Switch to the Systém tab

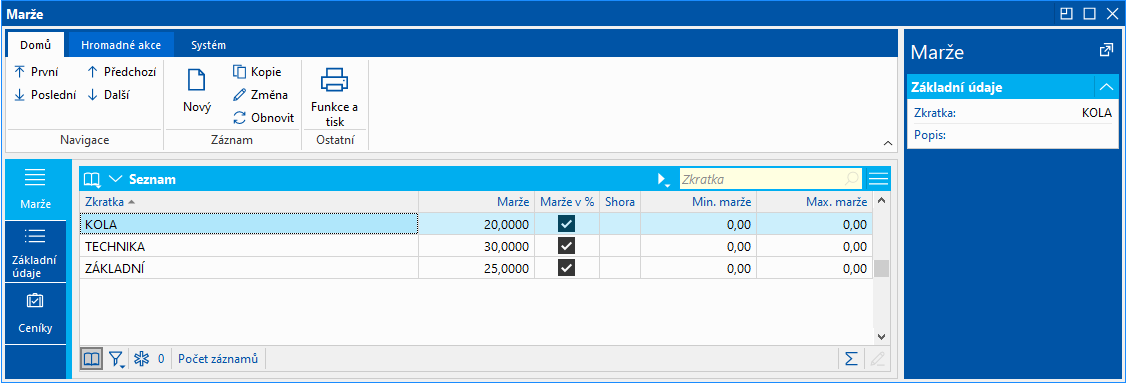click(209, 45)
